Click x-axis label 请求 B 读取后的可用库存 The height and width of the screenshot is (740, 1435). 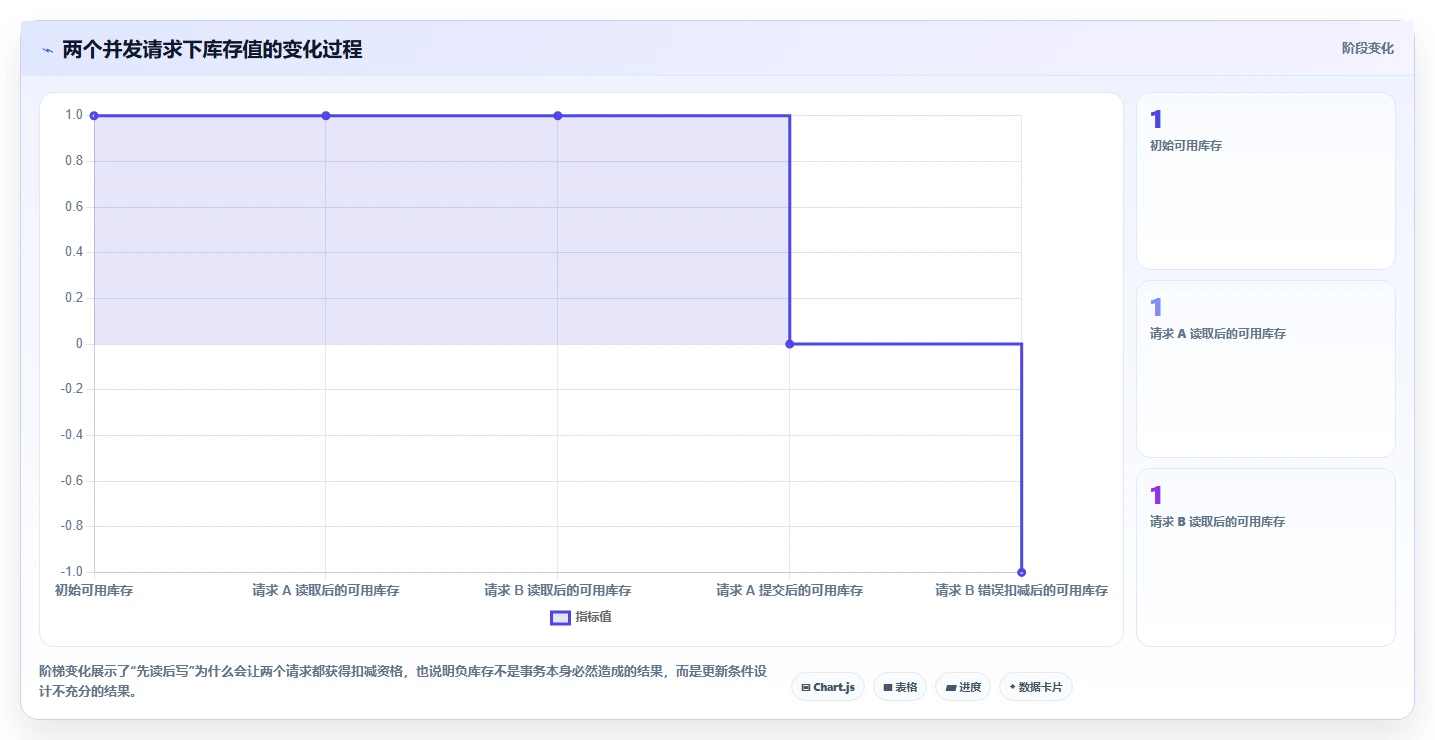[558, 591]
